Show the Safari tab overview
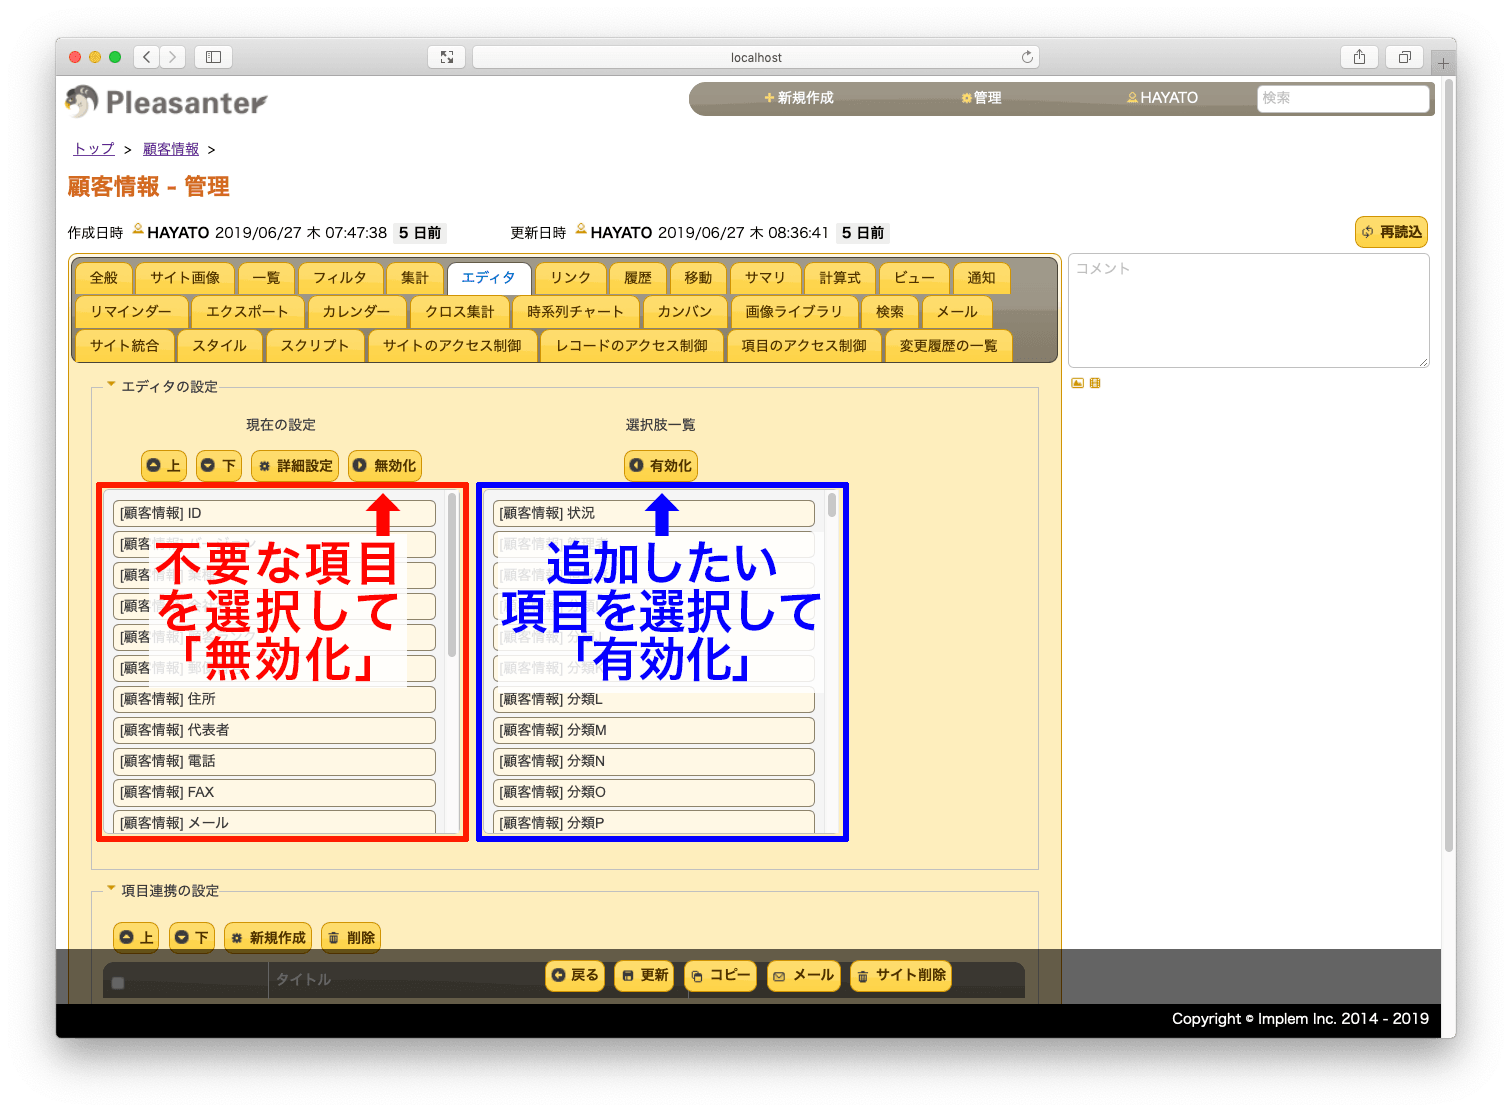This screenshot has width=1512, height=1112. (1405, 57)
